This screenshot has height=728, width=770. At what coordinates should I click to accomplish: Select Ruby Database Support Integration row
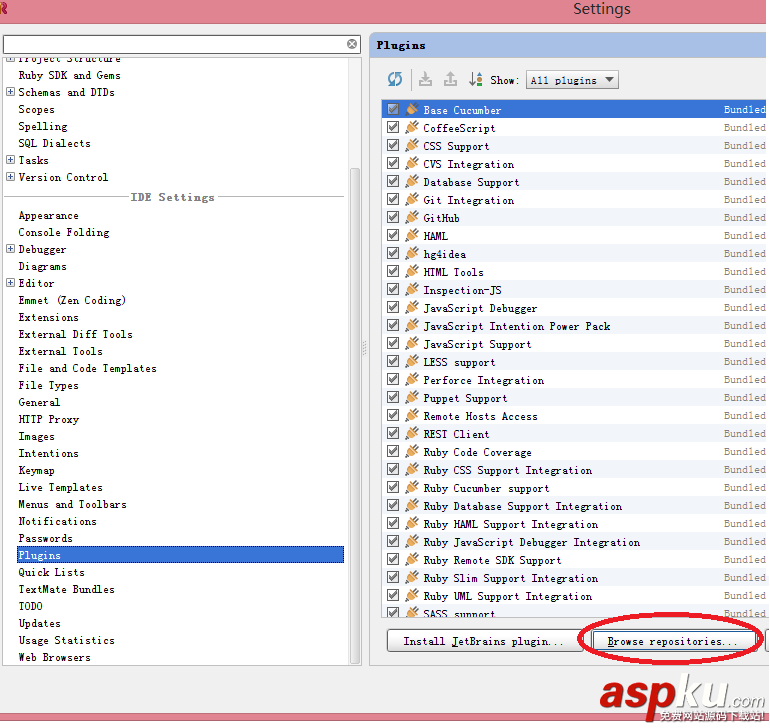pyautogui.click(x=574, y=506)
